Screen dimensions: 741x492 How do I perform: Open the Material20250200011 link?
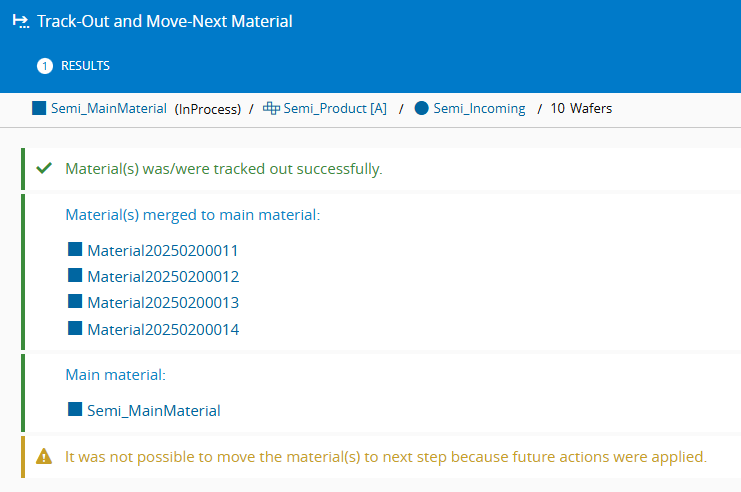click(163, 250)
